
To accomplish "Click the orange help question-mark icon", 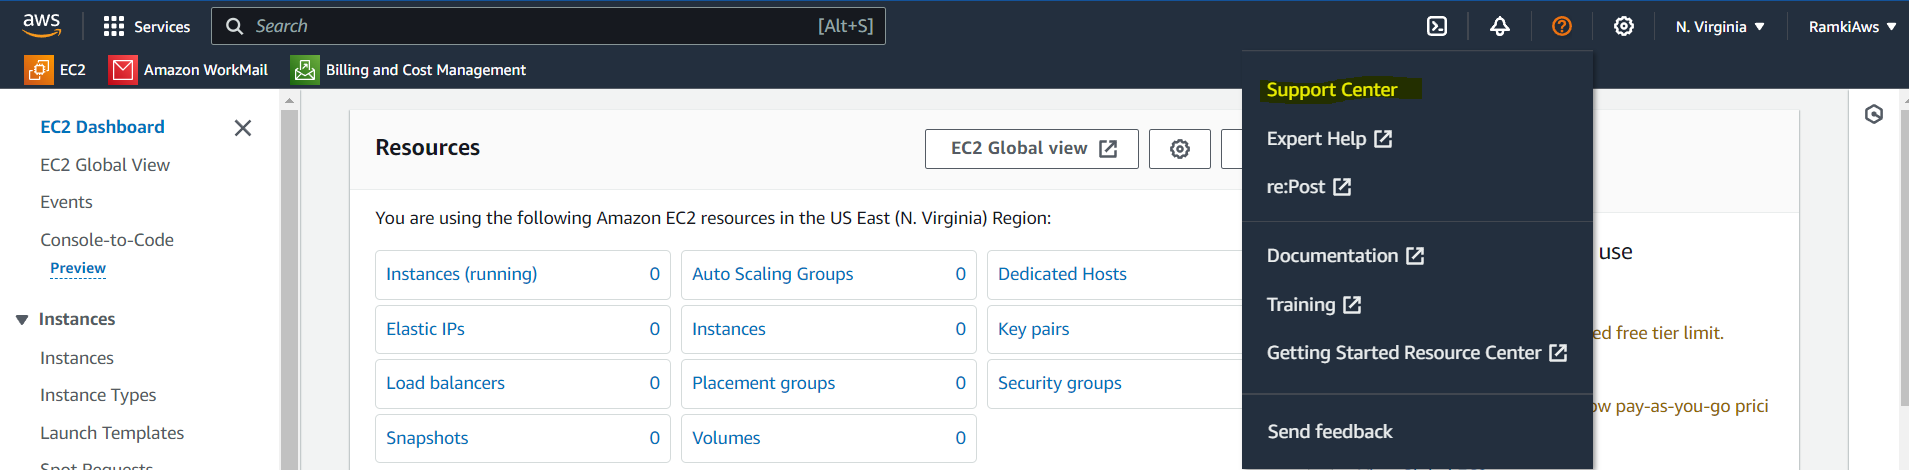I will [x=1561, y=26].
